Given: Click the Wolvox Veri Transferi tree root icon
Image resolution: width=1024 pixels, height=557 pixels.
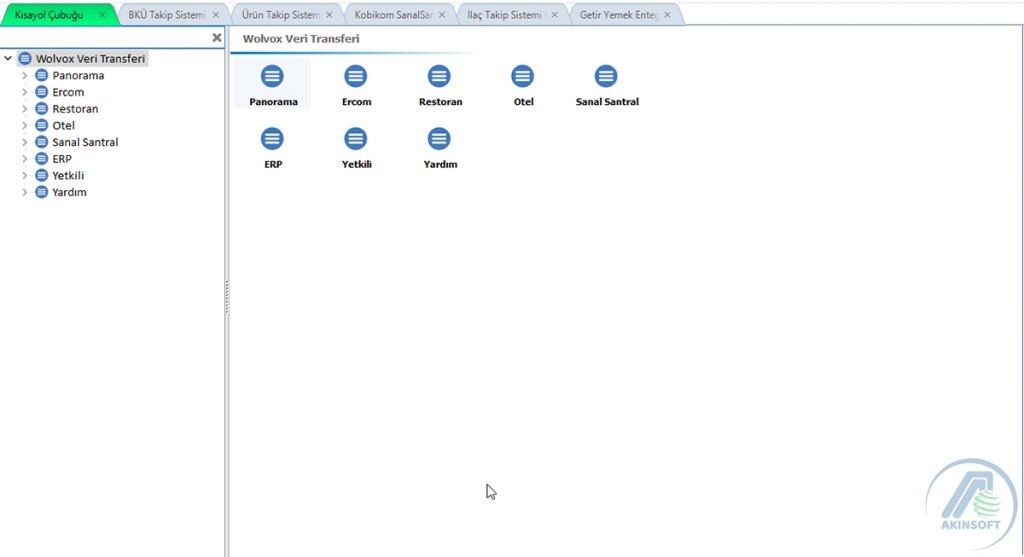Looking at the screenshot, I should pos(25,59).
